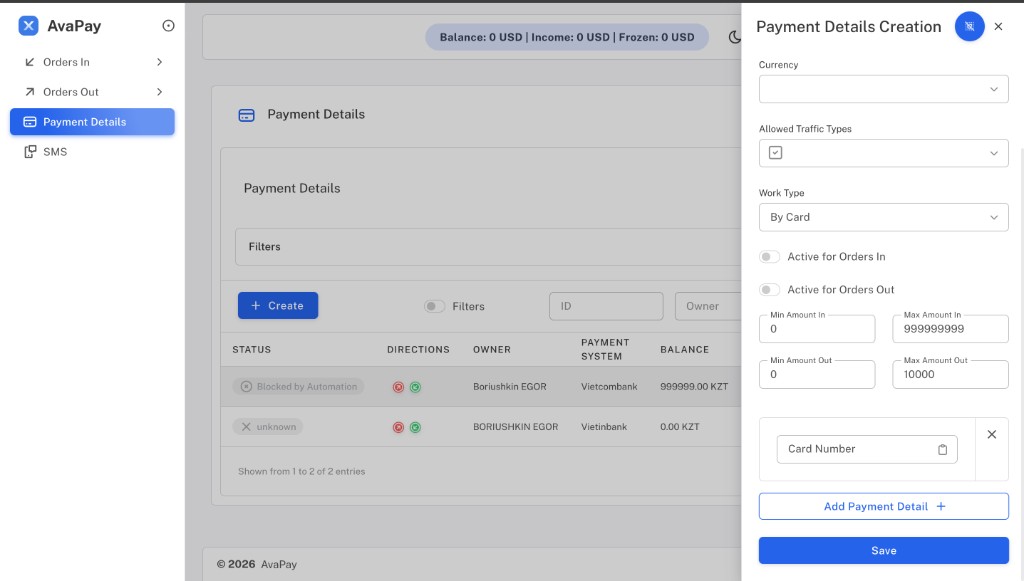Save the payment details
This screenshot has height=581, width=1024.
pos(884,551)
